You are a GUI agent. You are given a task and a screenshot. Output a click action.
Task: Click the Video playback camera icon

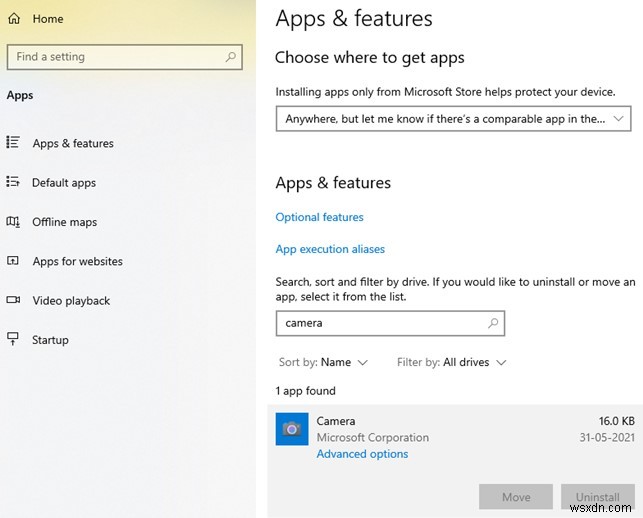13,300
